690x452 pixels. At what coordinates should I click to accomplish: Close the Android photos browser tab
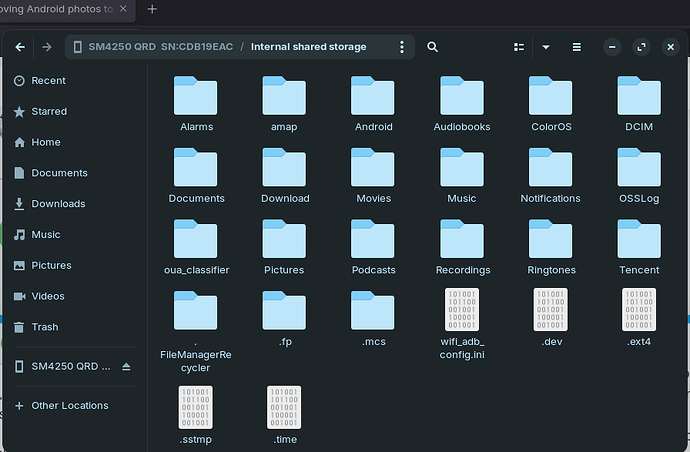coord(123,9)
